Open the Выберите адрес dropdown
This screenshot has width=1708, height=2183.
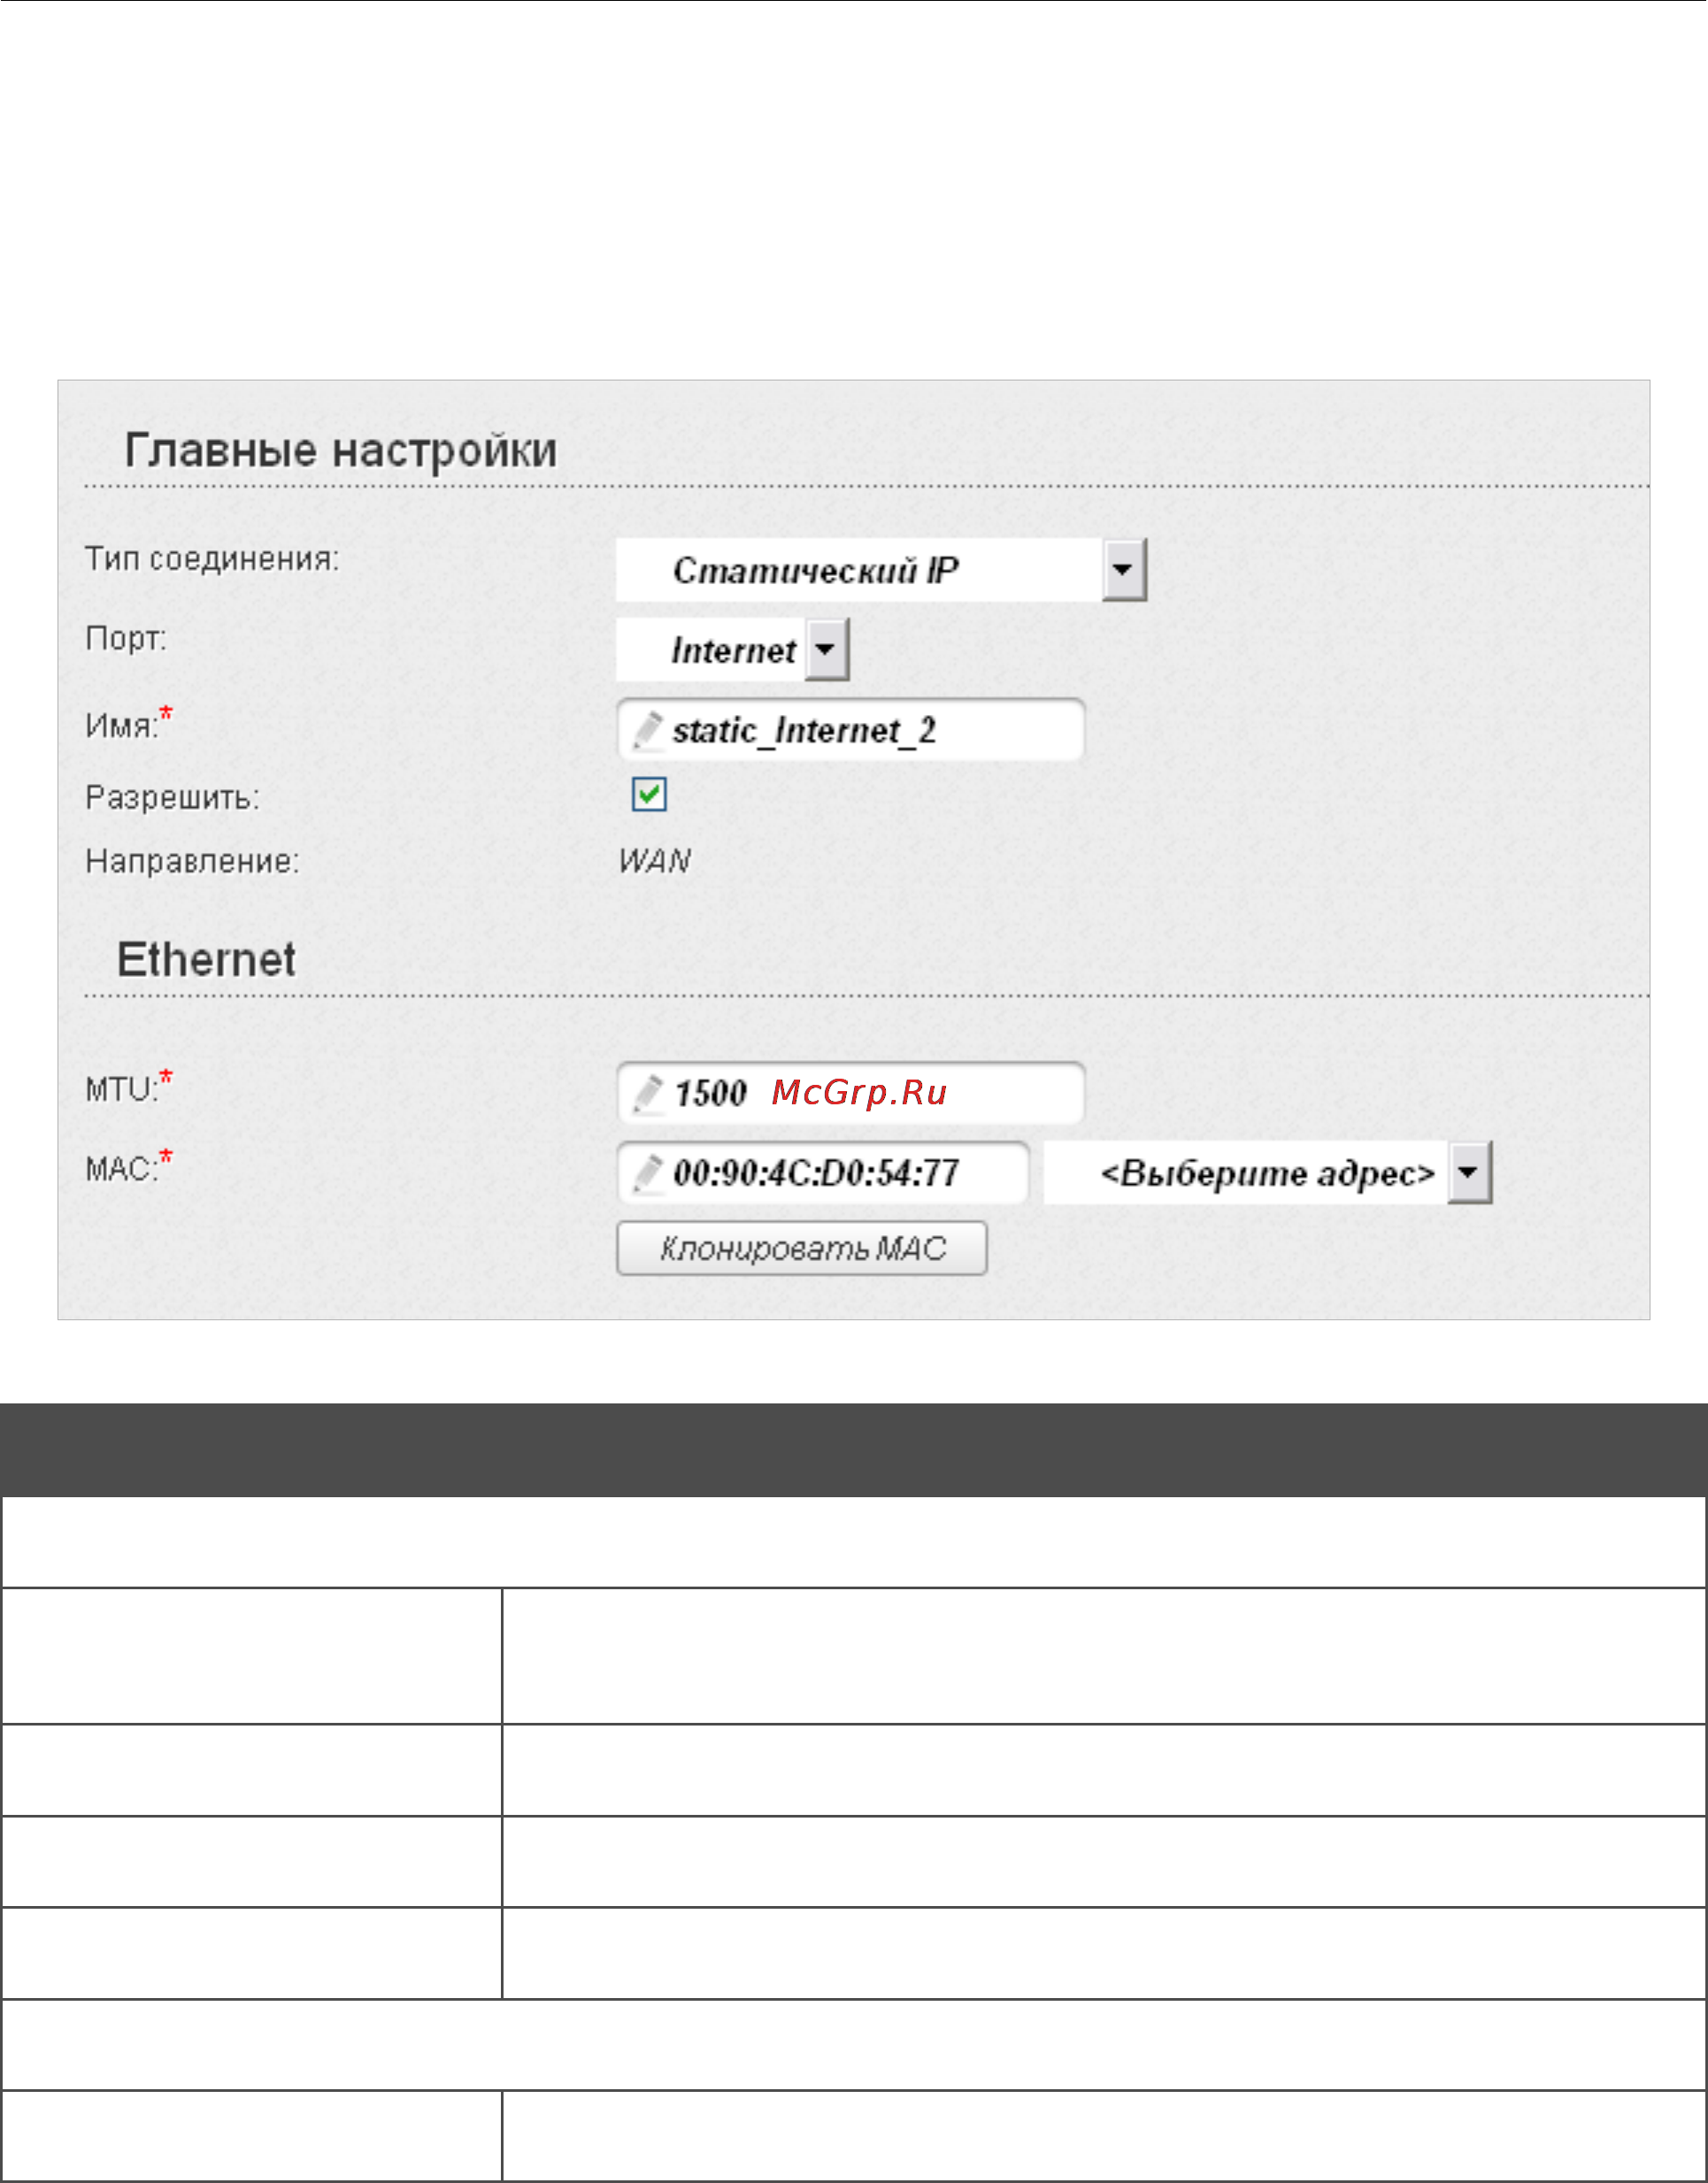[x=1268, y=1173]
